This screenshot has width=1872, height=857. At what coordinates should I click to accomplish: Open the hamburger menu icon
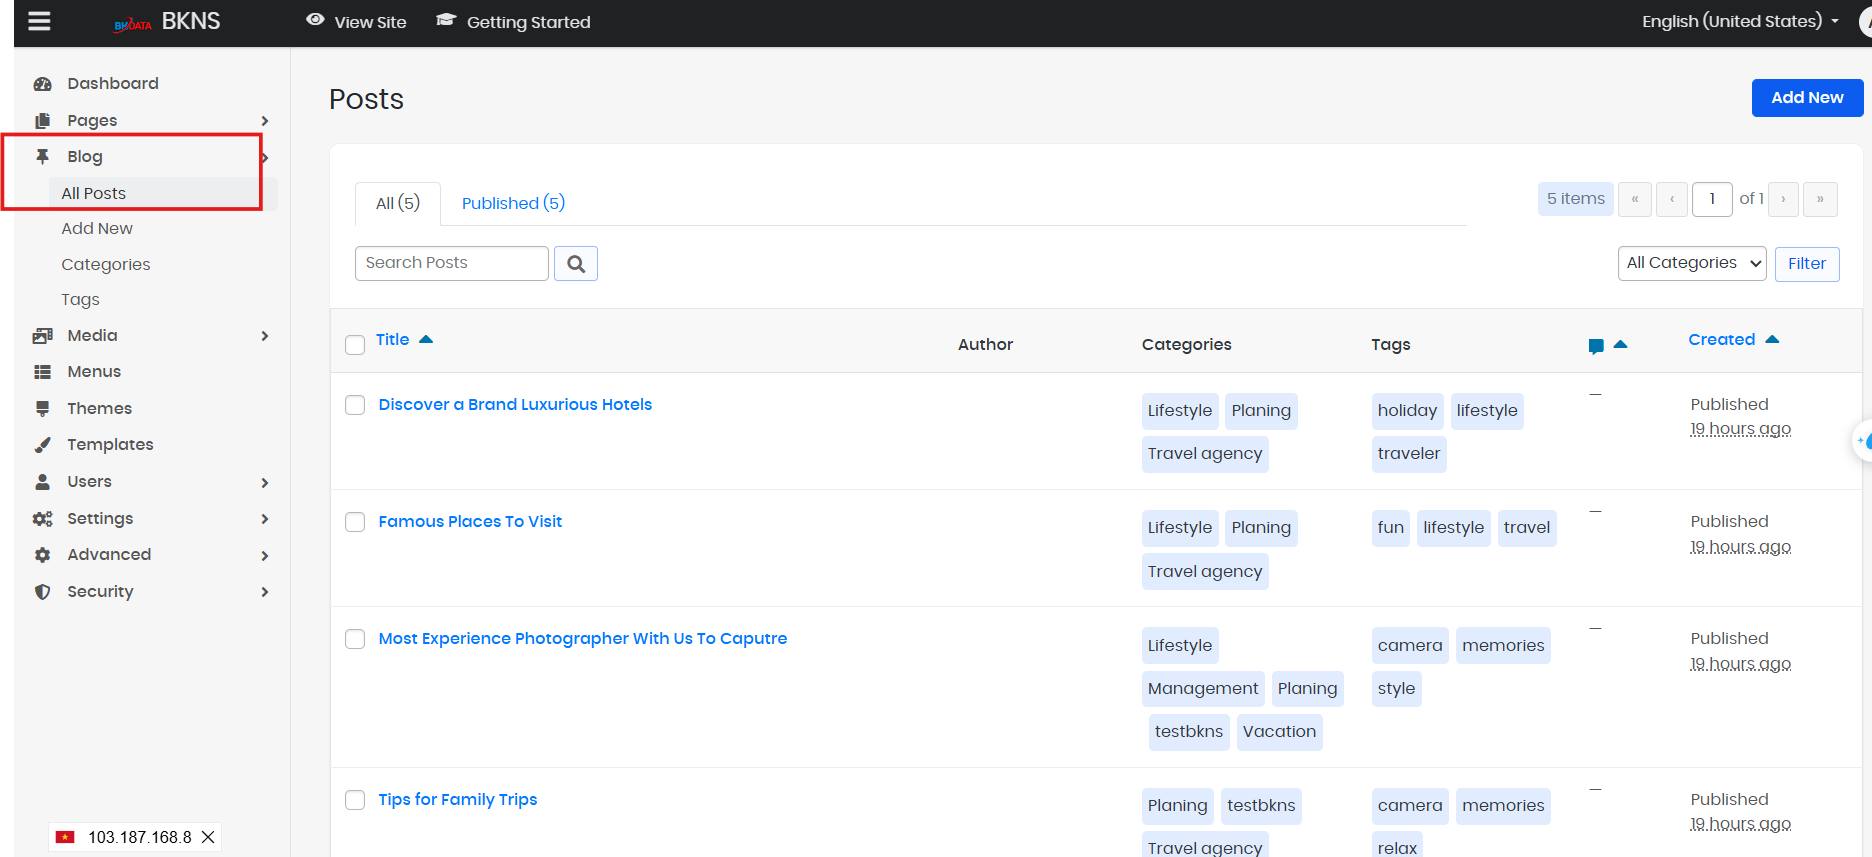tap(39, 21)
